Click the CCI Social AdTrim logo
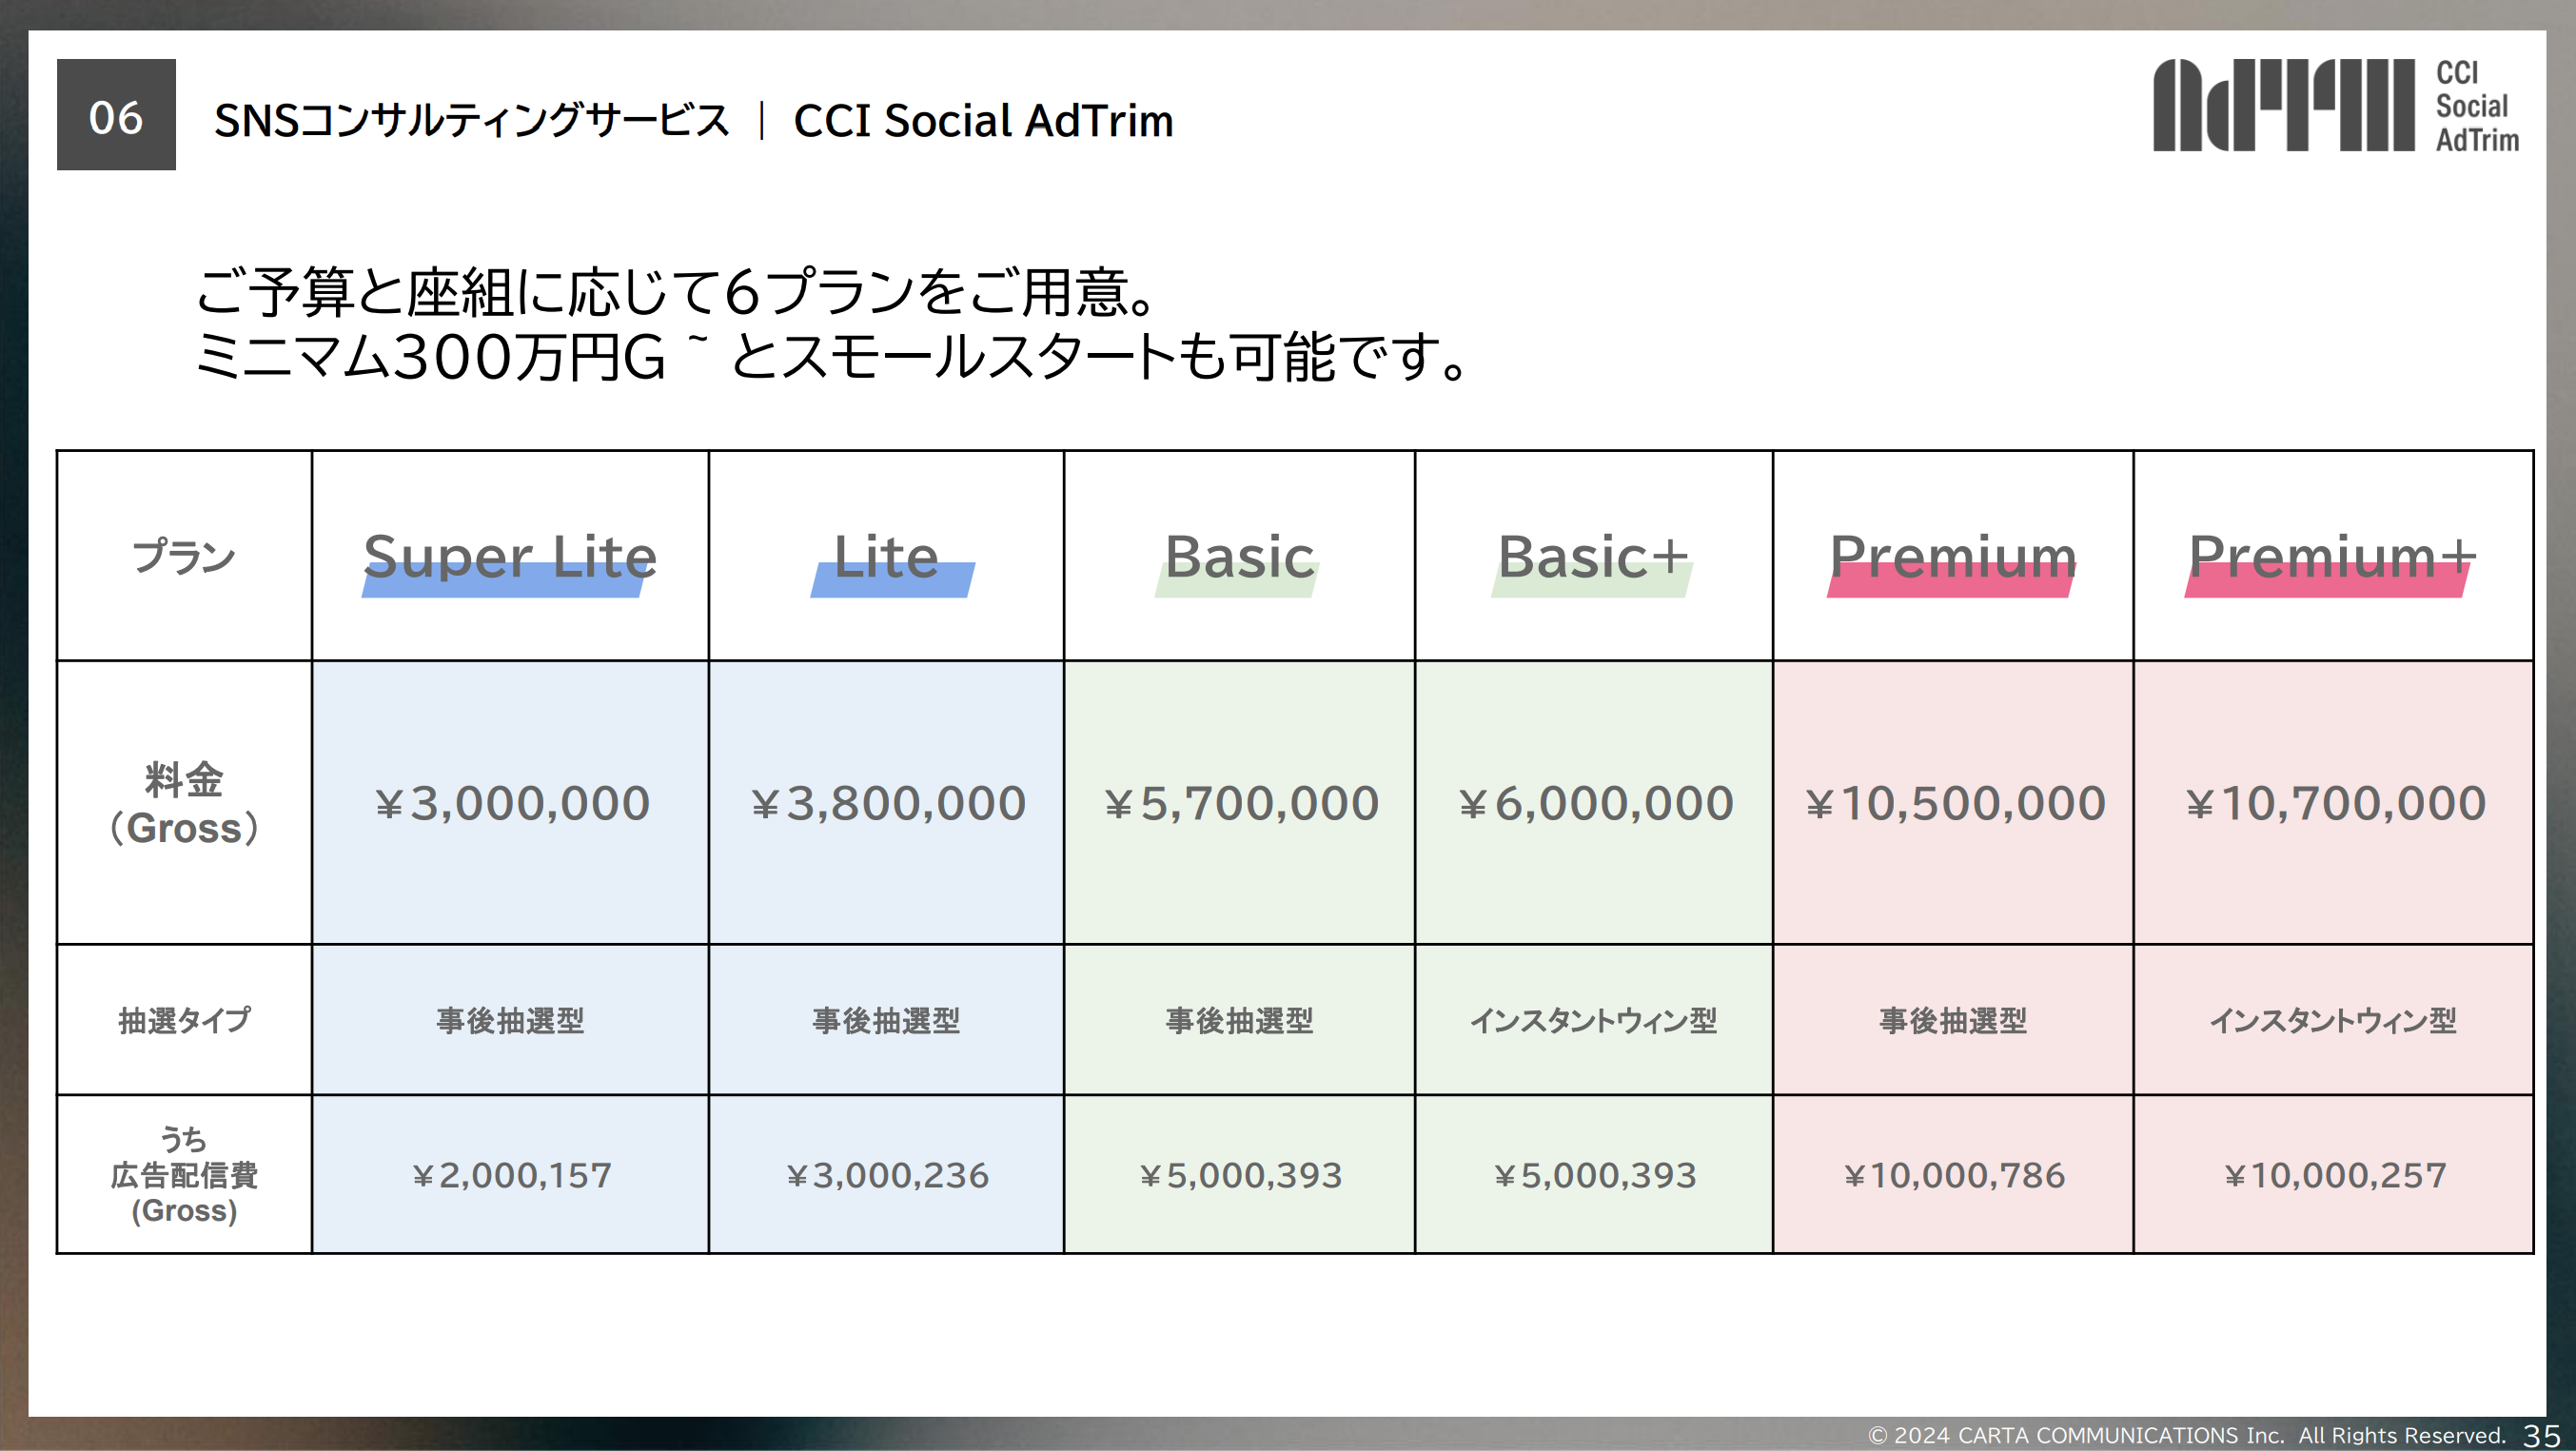This screenshot has height=1451, width=2576. [2336, 105]
